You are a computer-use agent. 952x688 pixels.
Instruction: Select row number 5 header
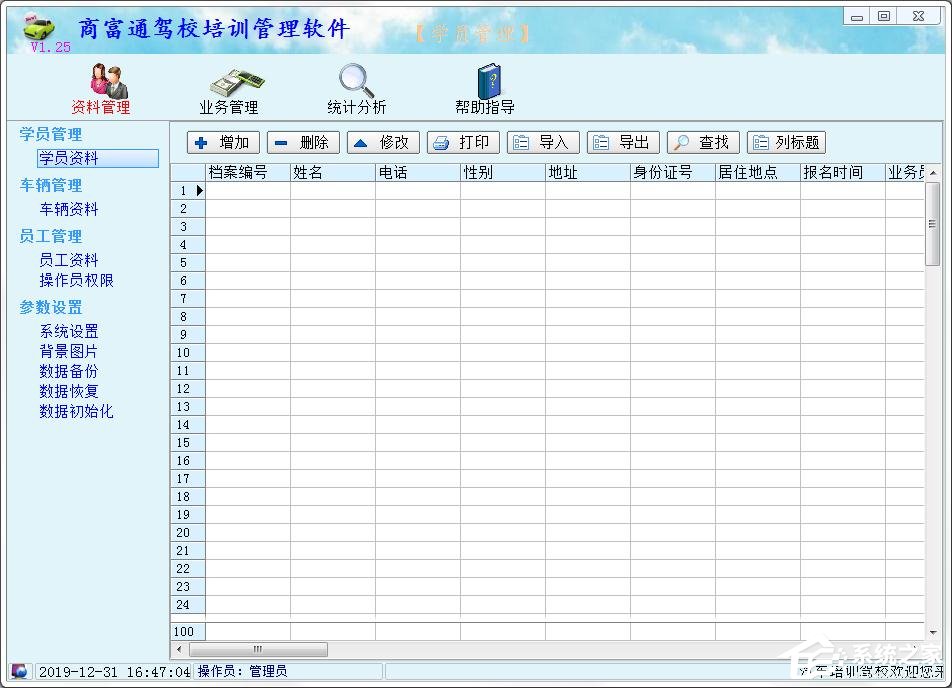(x=188, y=263)
